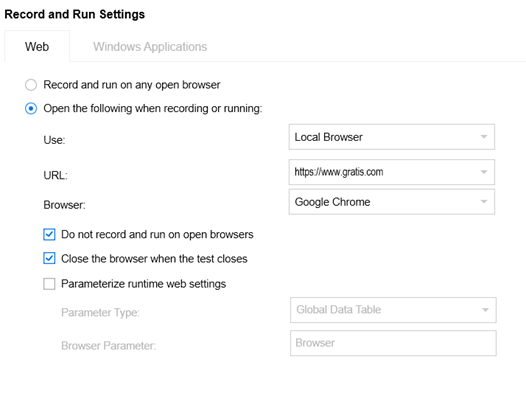Screen dimensions: 526x393
Task: Click the Browser Parameter text field
Action: tap(393, 343)
